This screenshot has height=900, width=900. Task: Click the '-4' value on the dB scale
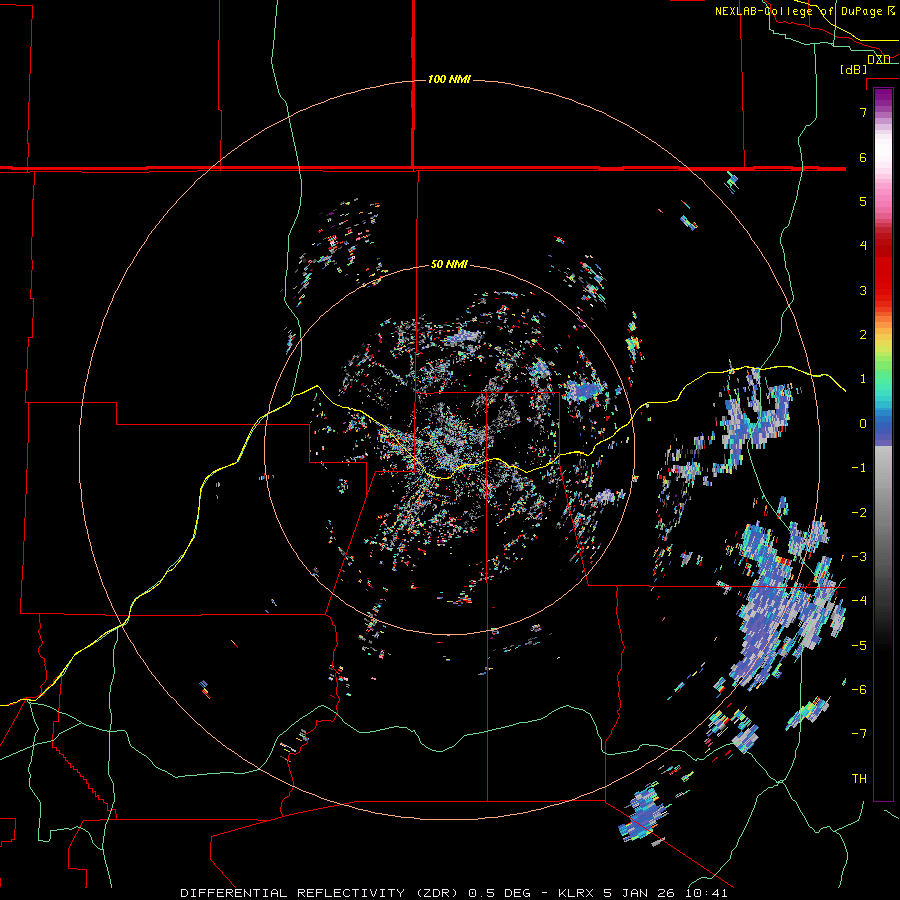[x=859, y=600]
